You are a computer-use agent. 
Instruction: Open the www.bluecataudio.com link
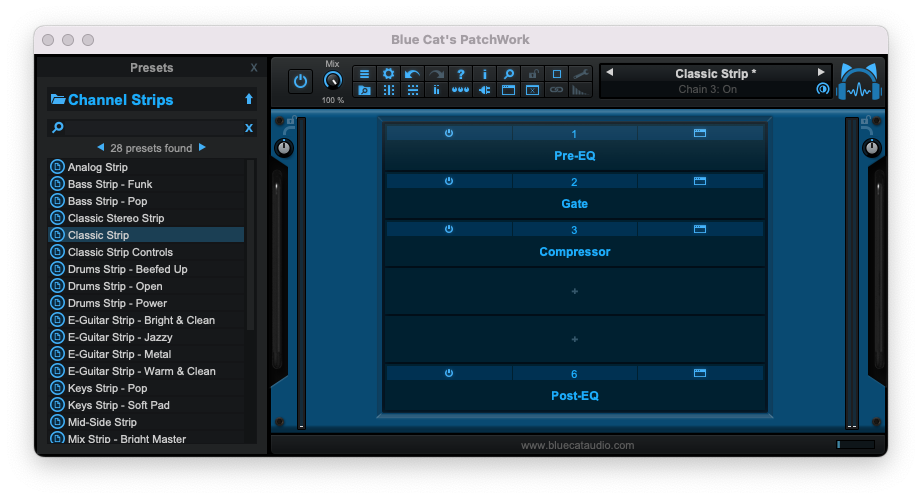click(x=577, y=445)
